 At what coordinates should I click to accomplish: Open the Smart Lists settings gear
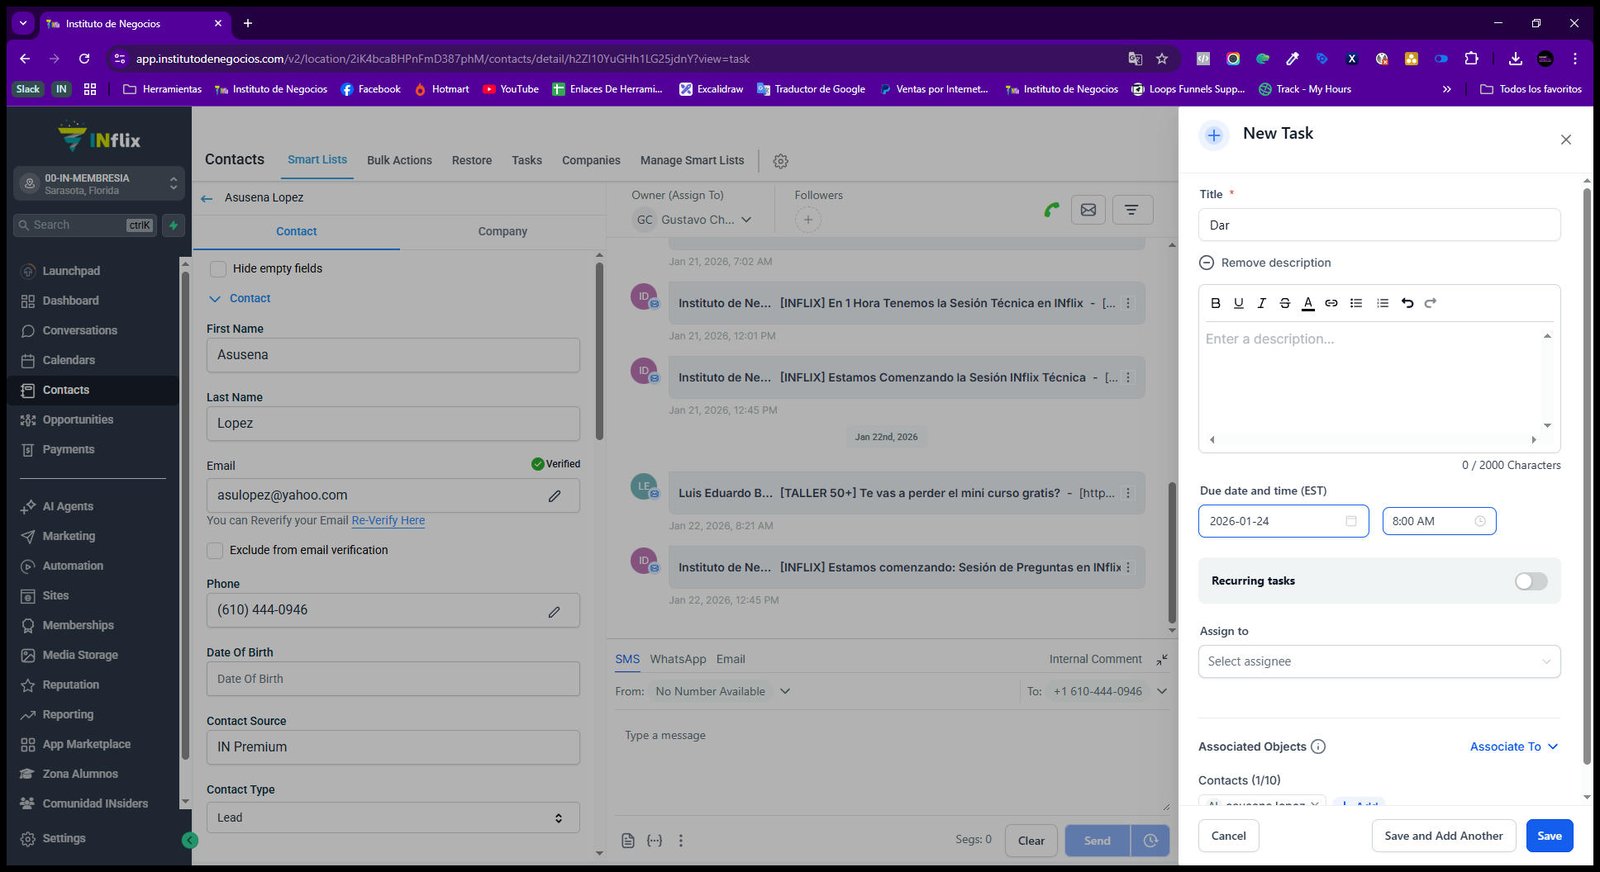pyautogui.click(x=781, y=161)
